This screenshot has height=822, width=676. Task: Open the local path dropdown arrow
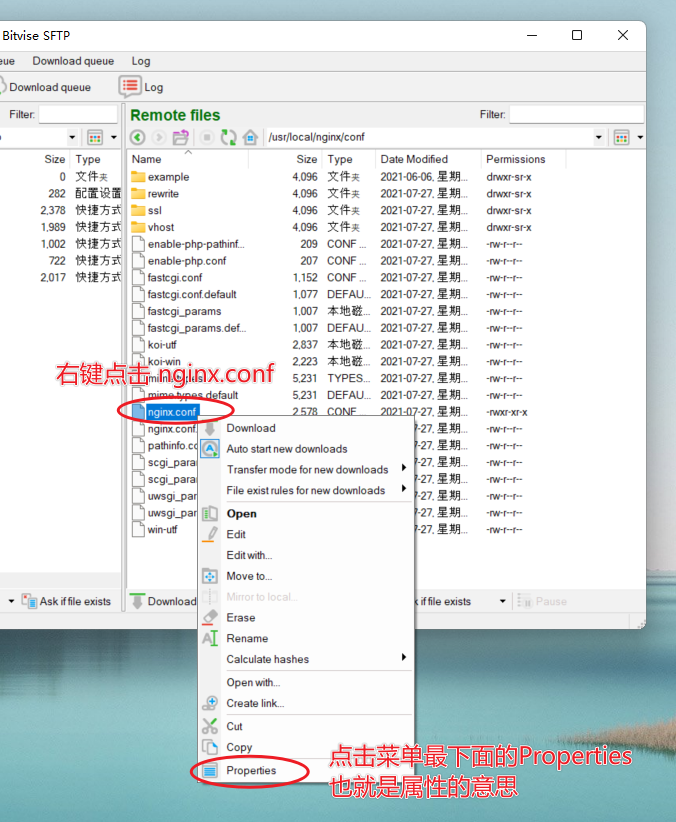[x=72, y=137]
